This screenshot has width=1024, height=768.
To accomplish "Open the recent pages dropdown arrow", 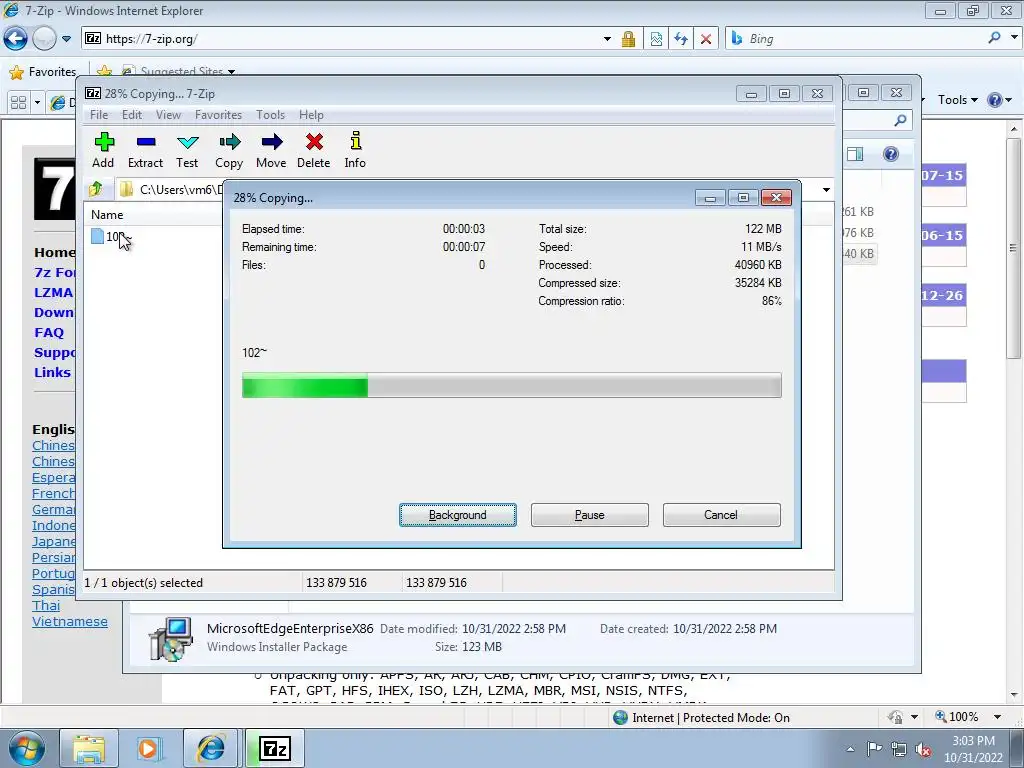I will pos(66,39).
